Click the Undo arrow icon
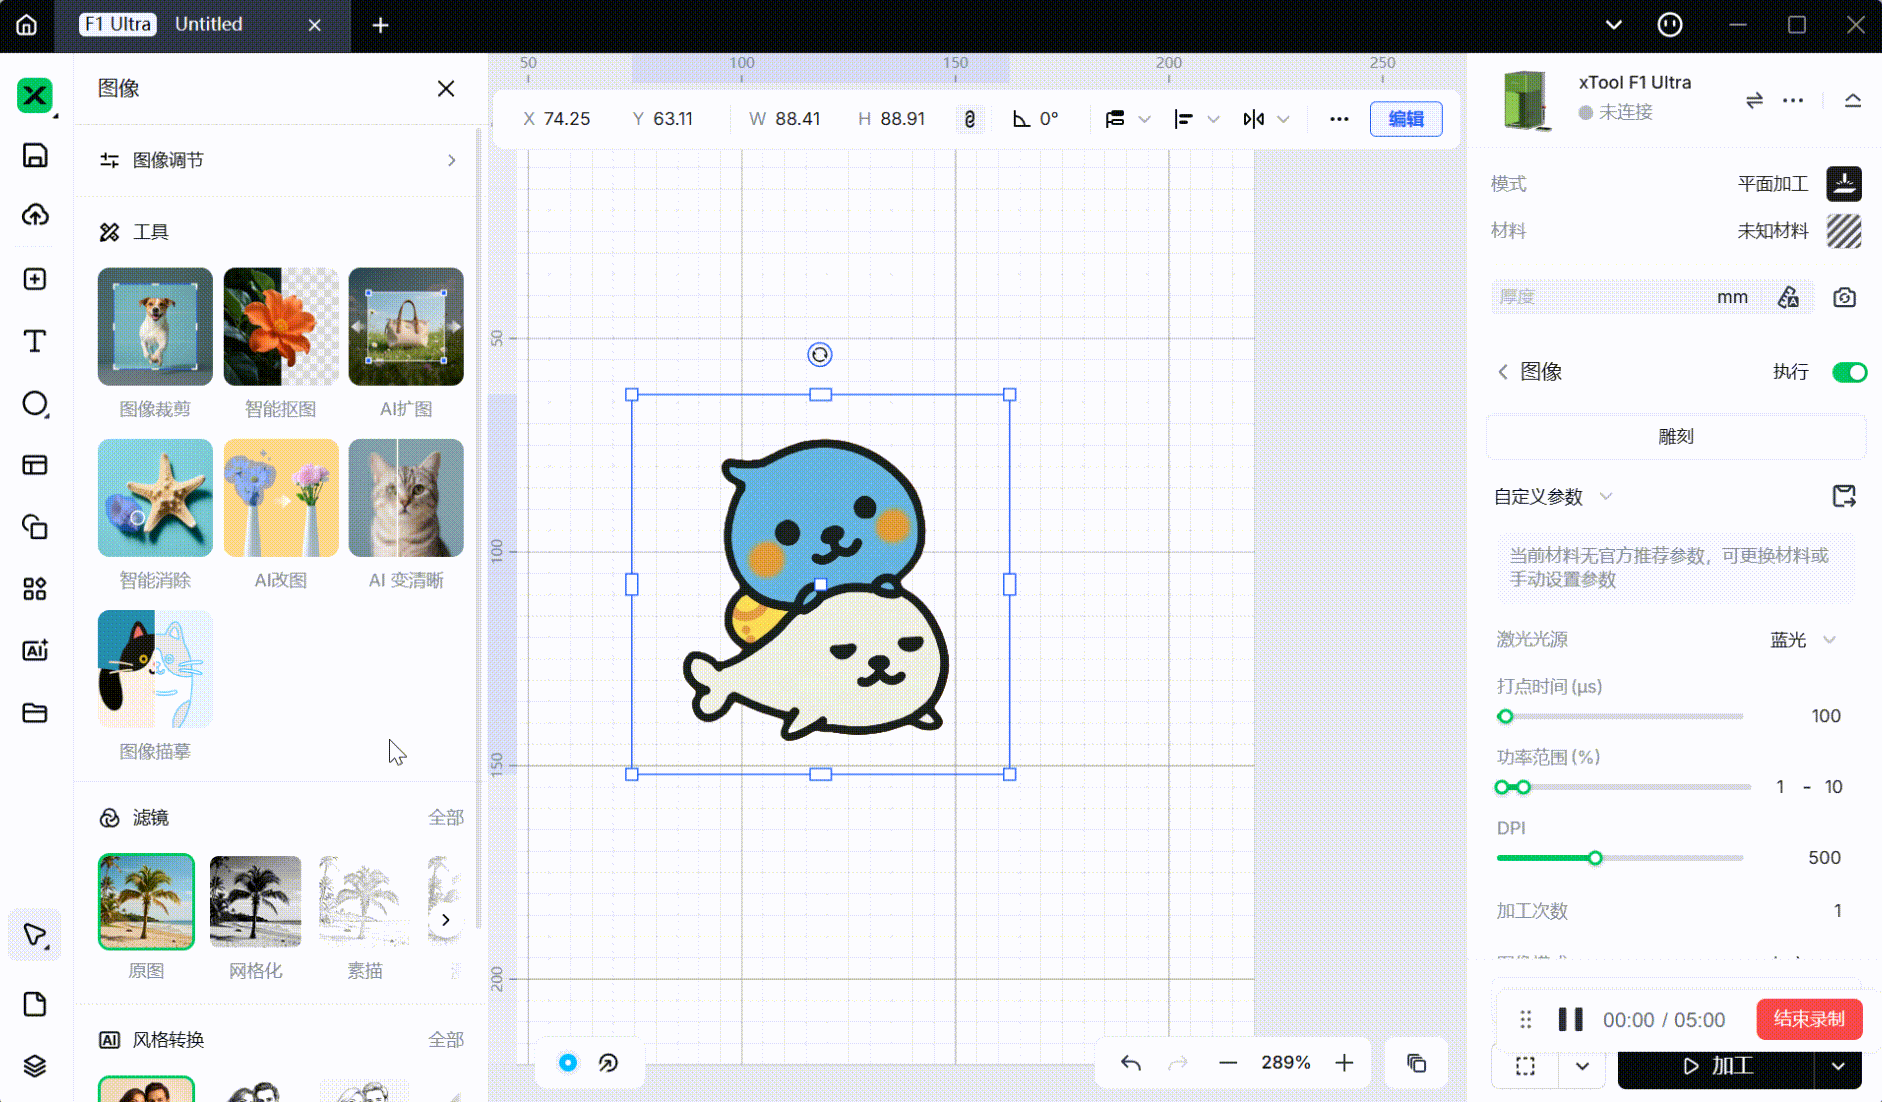The image size is (1882, 1102). coord(1131,1063)
